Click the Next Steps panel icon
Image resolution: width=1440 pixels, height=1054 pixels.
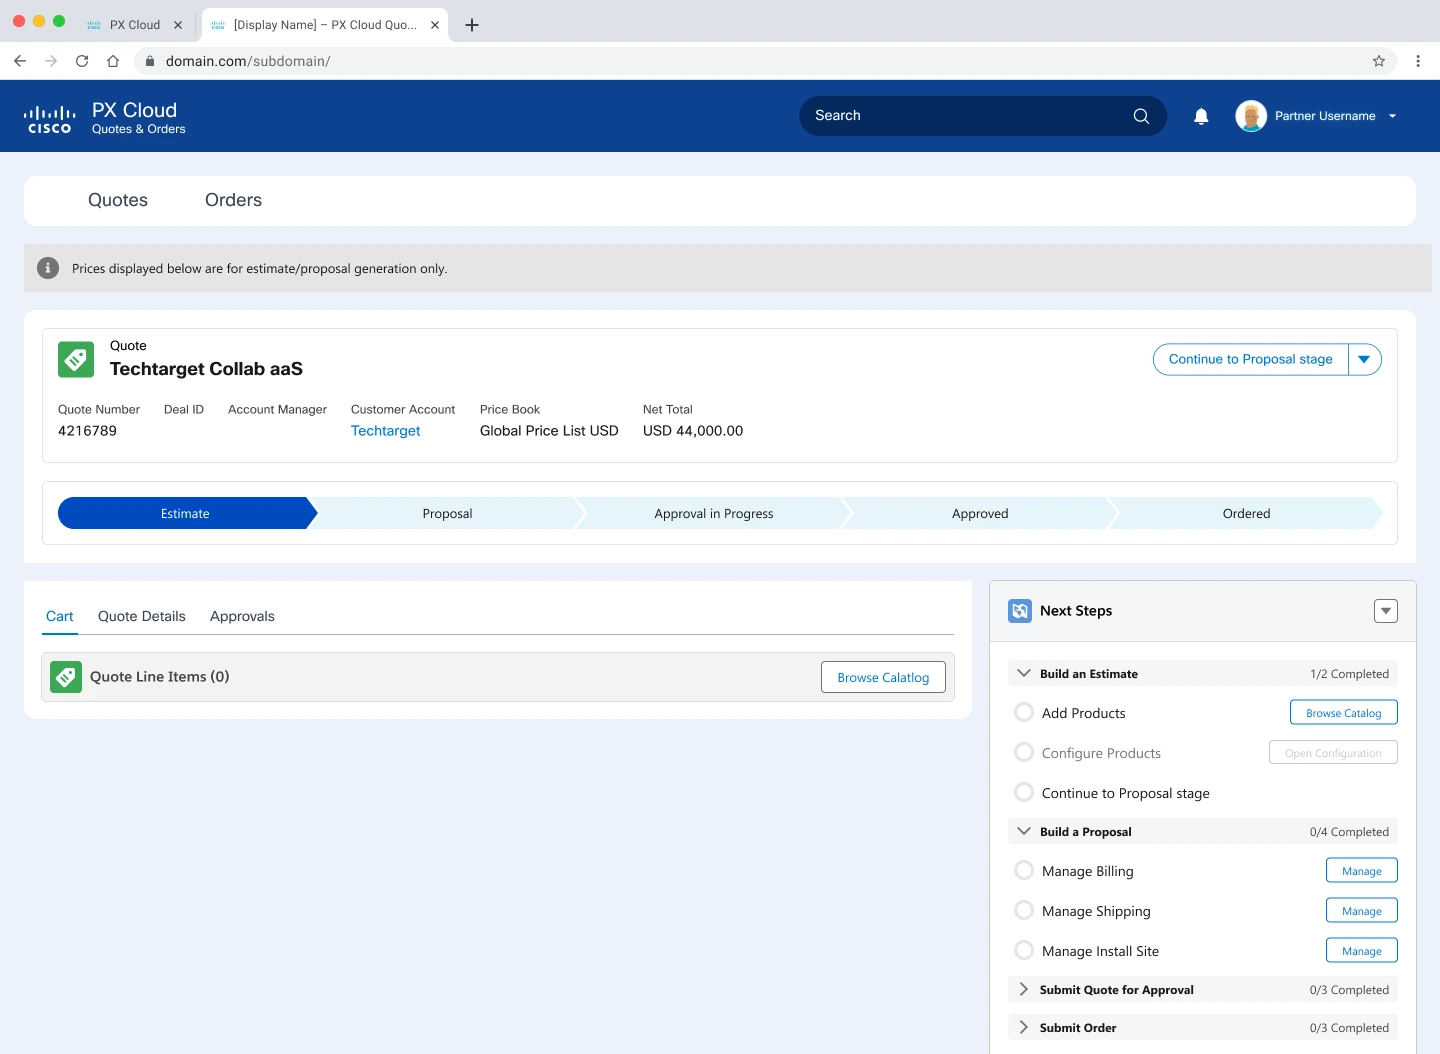click(x=1020, y=611)
